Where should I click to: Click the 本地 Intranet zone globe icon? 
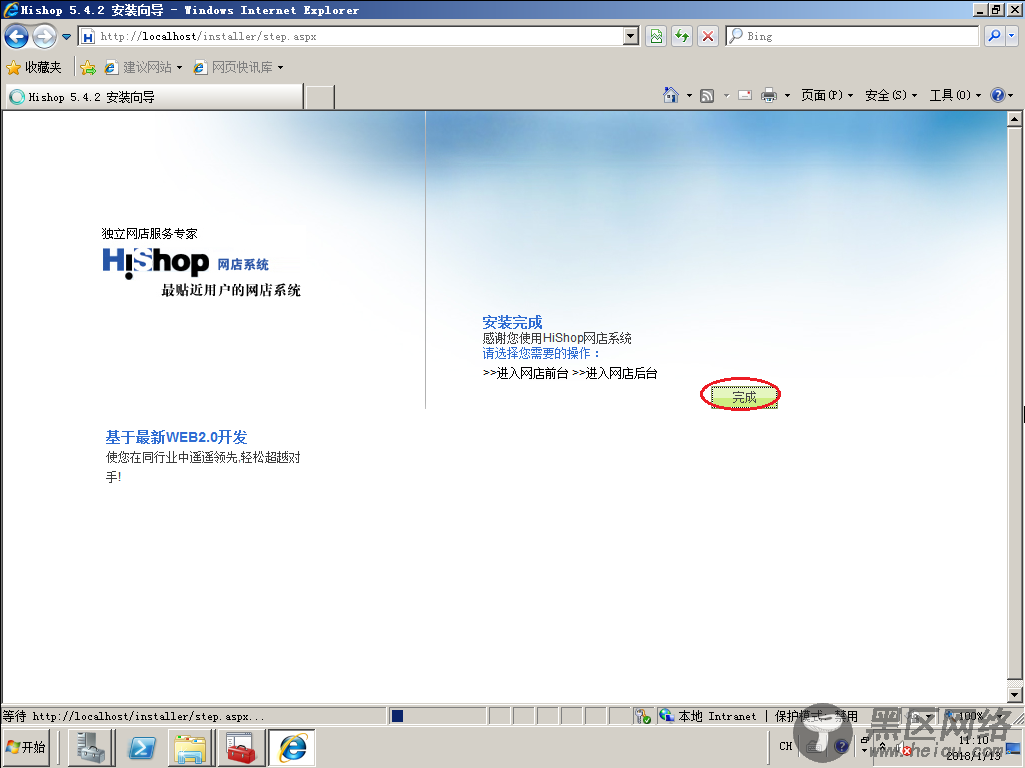point(666,716)
